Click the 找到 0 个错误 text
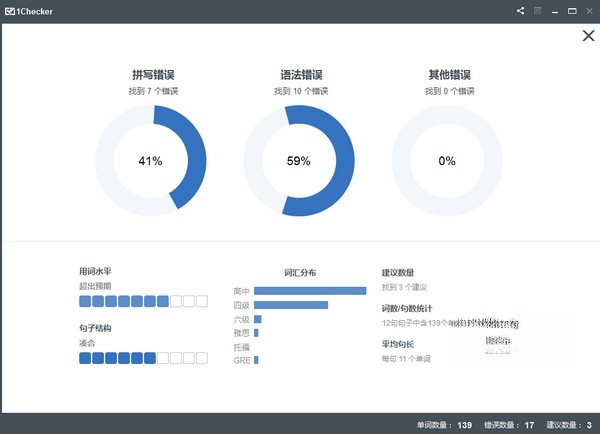Screen dimensions: 600x434 450,91
